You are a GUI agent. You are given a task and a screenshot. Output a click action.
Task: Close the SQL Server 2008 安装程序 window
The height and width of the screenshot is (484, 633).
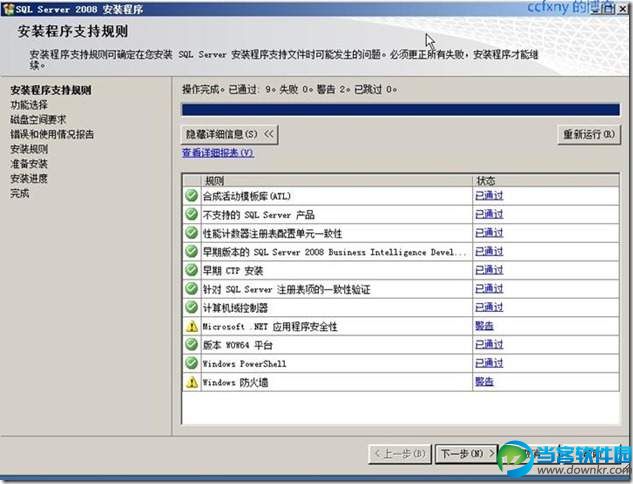pos(623,9)
